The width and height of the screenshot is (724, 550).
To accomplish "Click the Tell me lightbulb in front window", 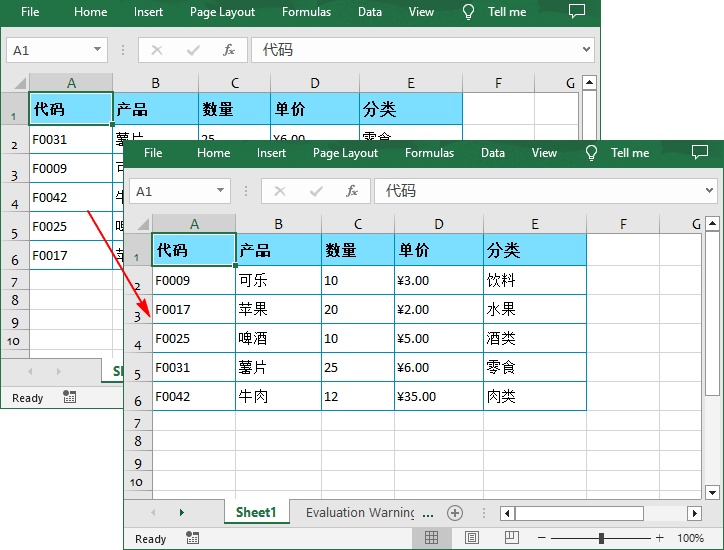I will coord(591,153).
